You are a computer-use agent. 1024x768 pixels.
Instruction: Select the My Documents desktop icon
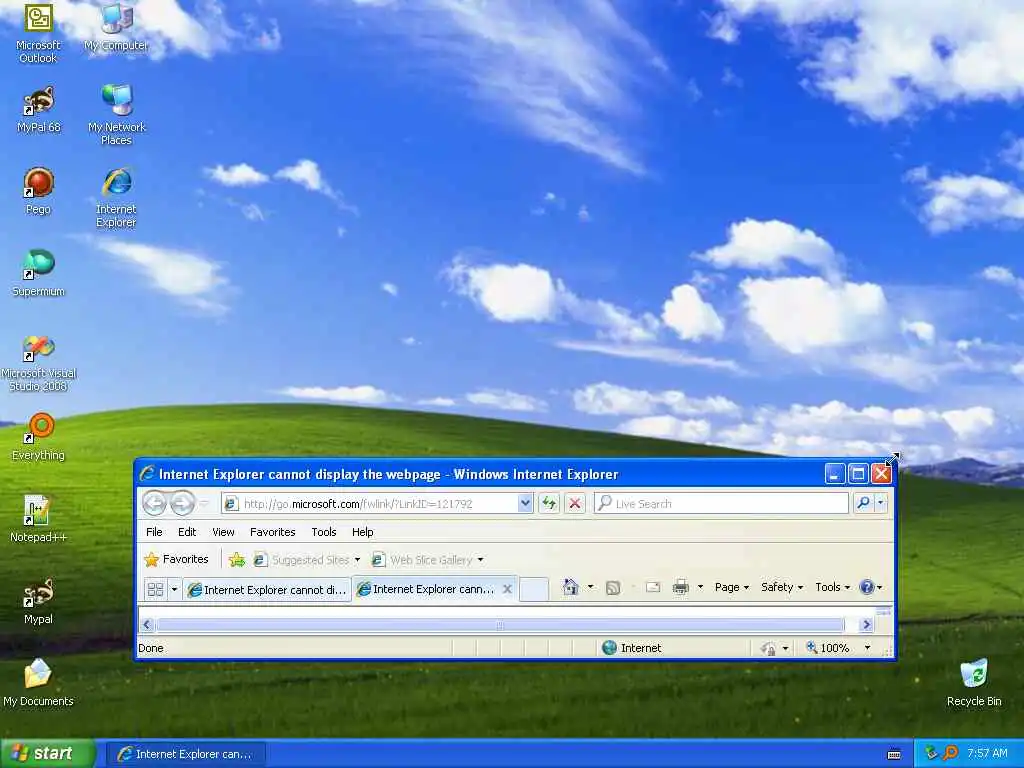pos(38,683)
